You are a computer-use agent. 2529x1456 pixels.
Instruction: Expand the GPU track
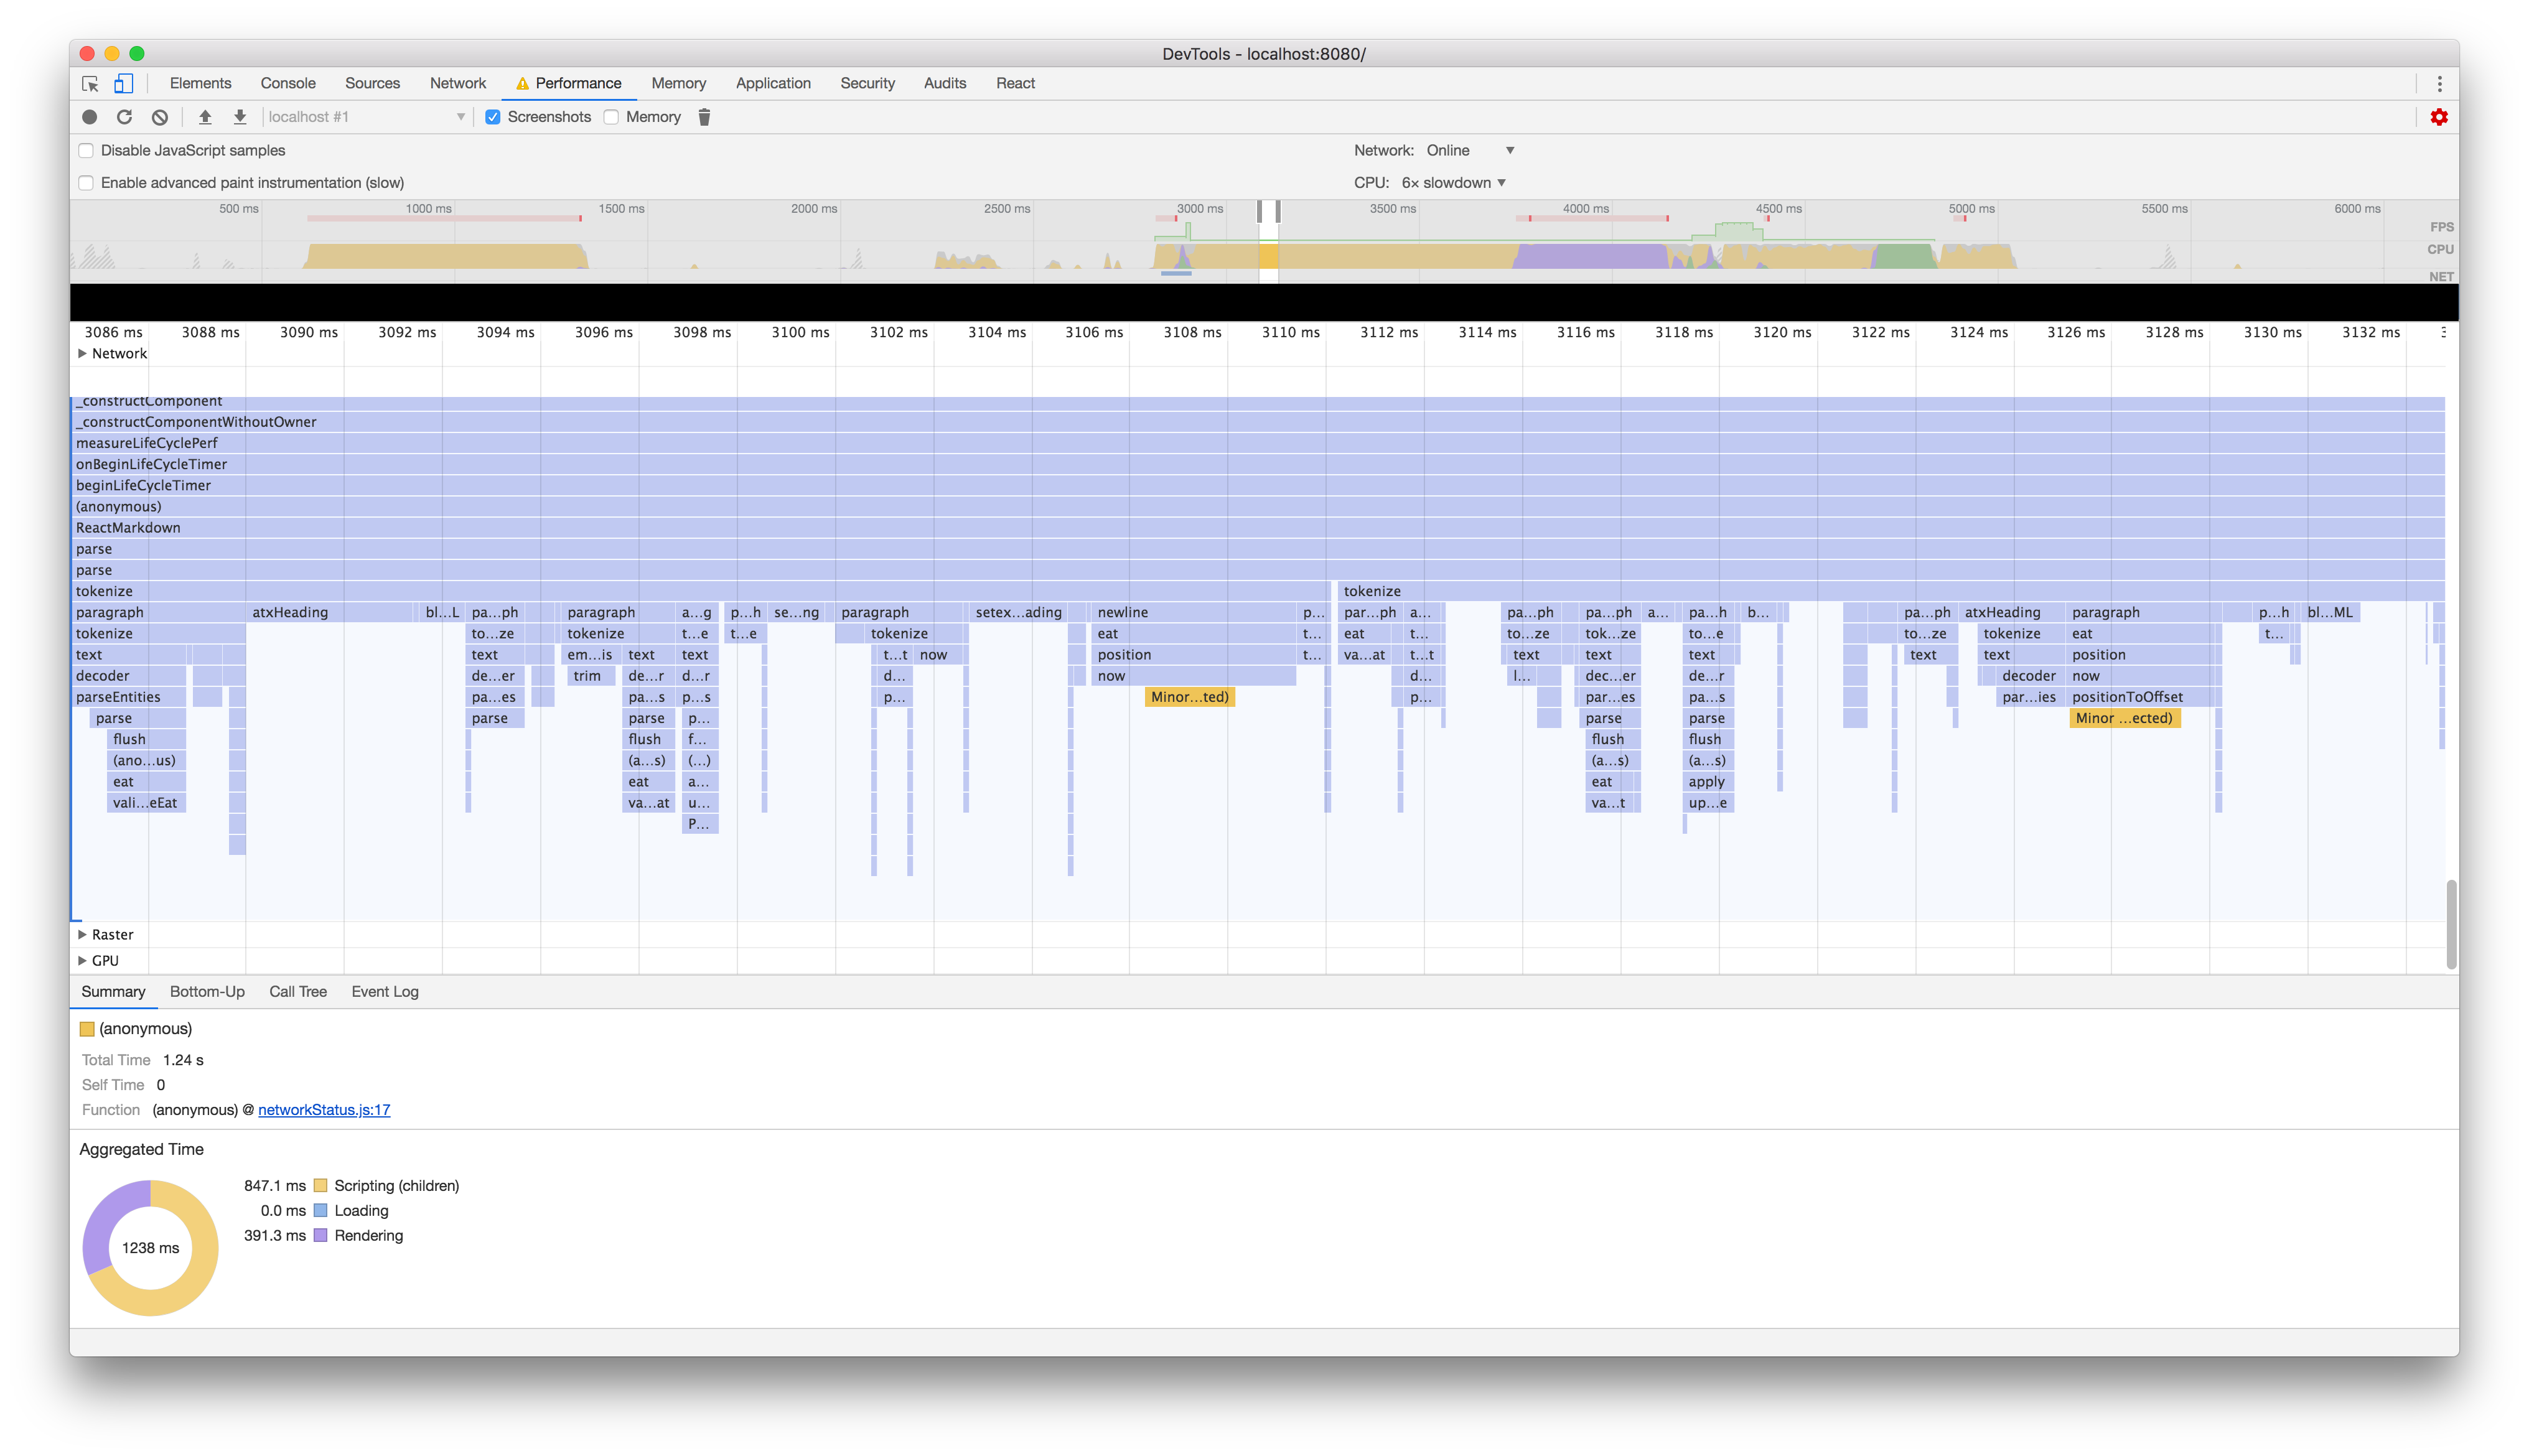pyautogui.click(x=82, y=960)
